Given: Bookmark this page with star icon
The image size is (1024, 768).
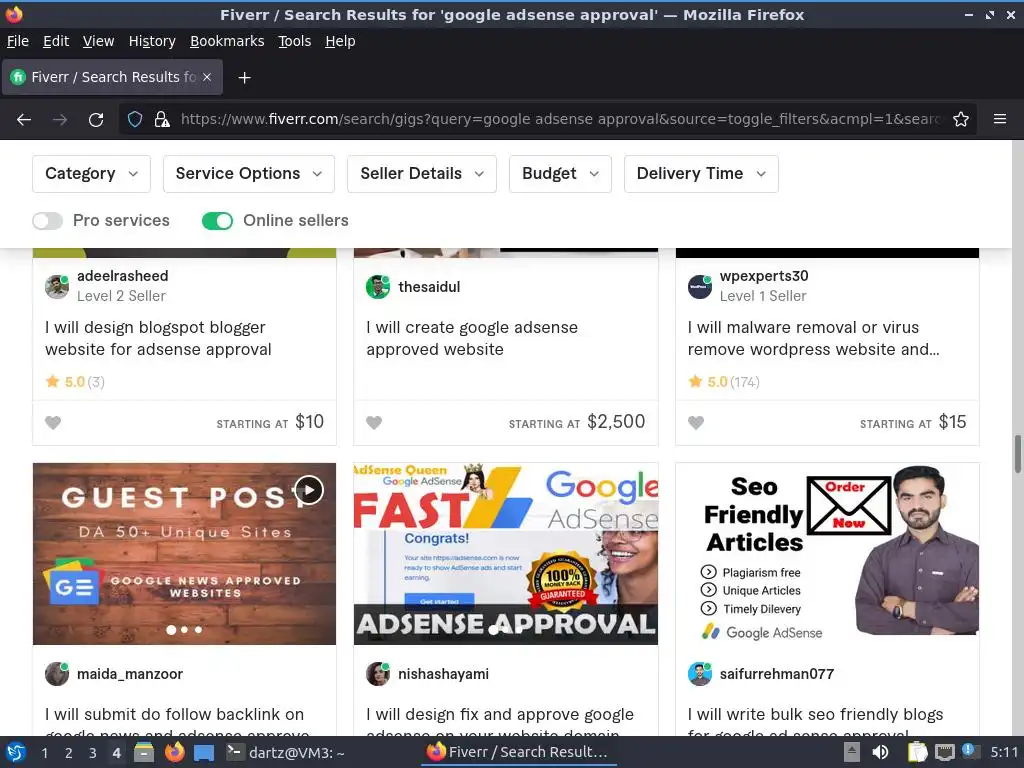Looking at the screenshot, I should coord(961,120).
